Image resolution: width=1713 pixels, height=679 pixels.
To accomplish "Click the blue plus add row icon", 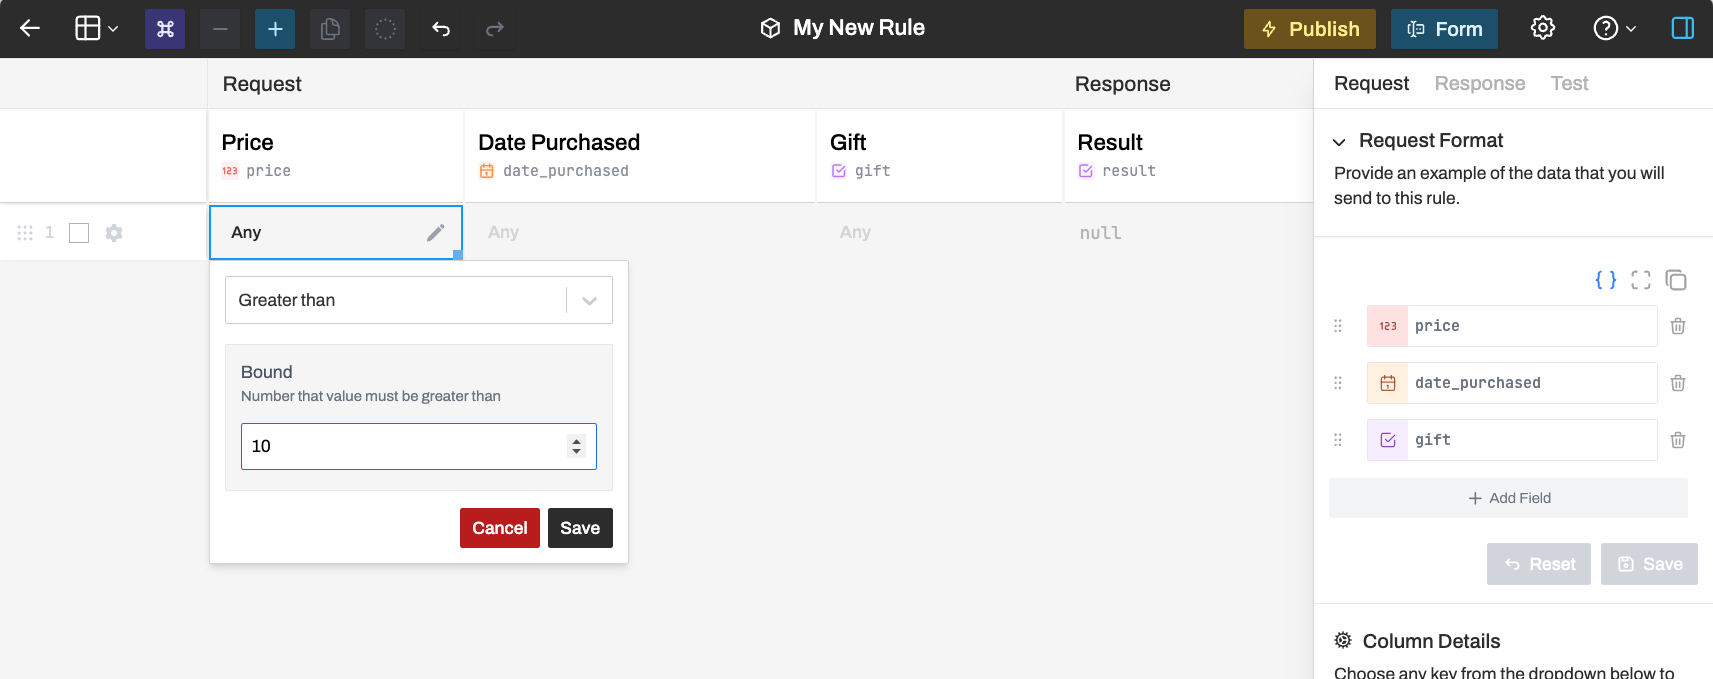I will (275, 29).
